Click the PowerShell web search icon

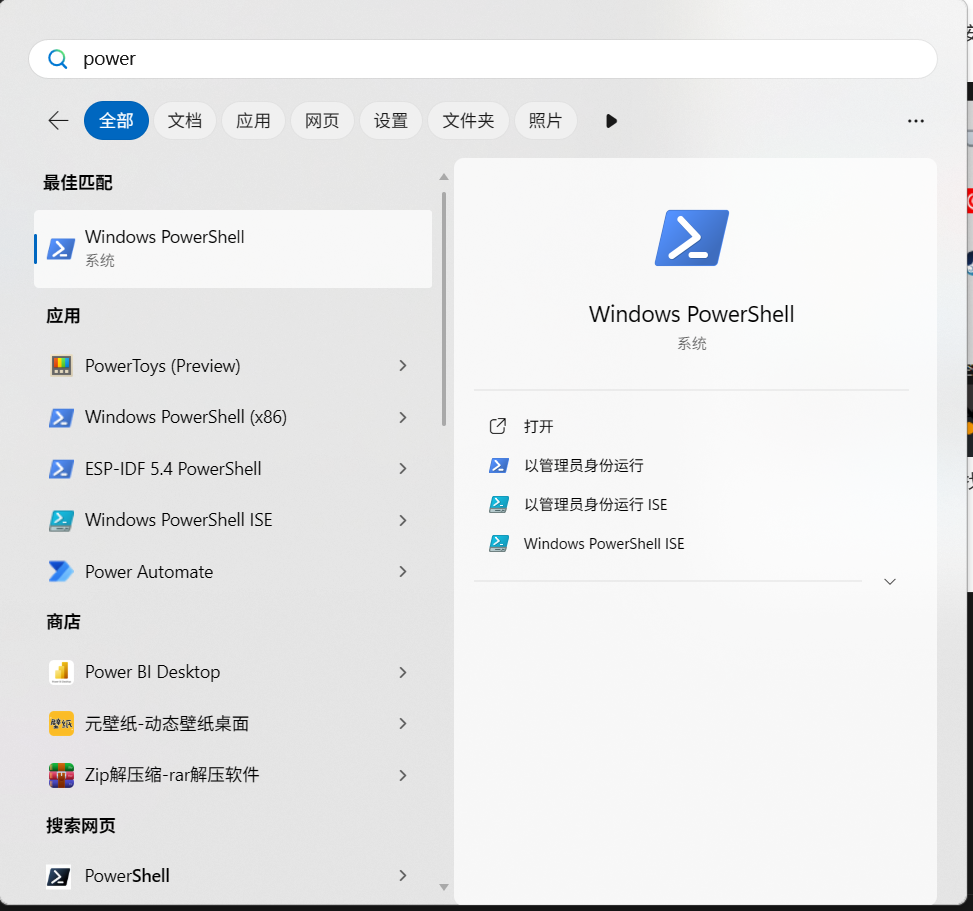59,876
